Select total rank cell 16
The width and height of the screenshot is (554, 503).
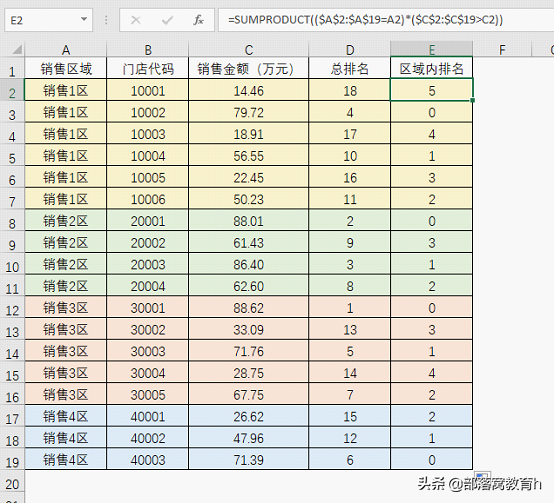pyautogui.click(x=350, y=177)
